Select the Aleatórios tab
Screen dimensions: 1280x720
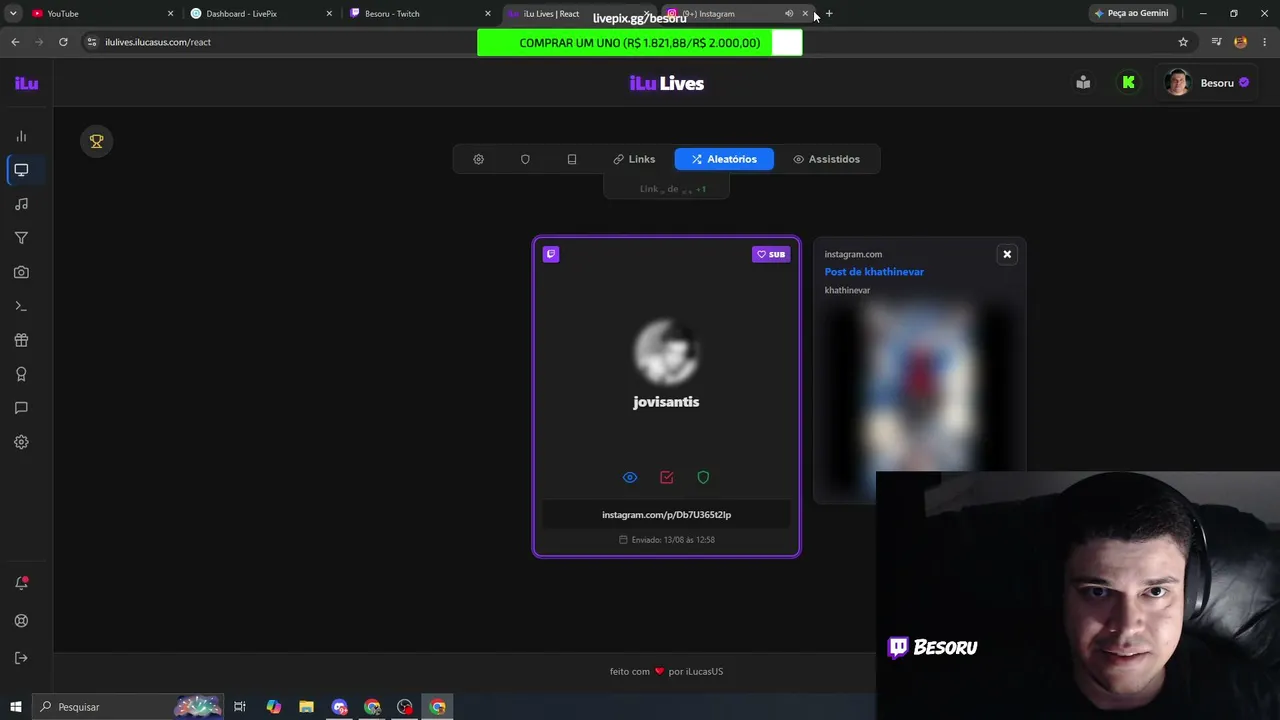(x=724, y=159)
